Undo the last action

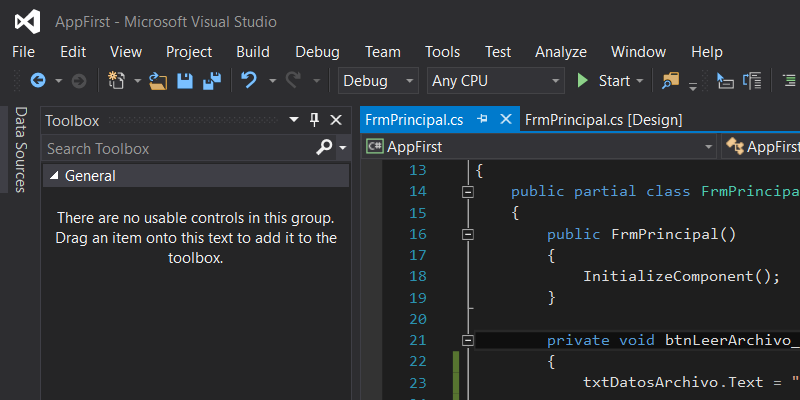(x=249, y=81)
